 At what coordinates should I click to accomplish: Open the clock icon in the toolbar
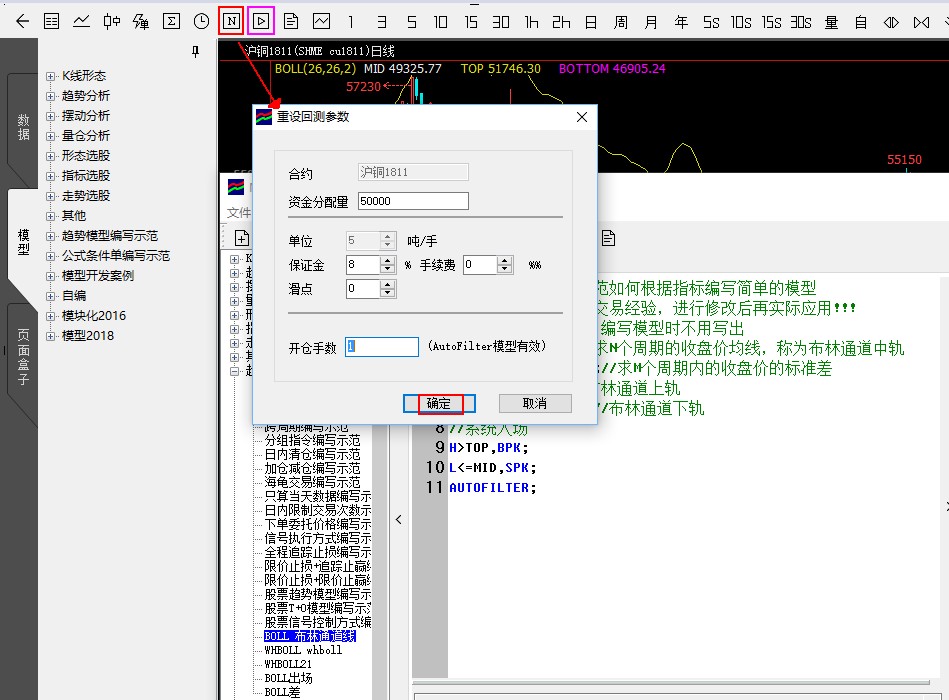point(201,20)
